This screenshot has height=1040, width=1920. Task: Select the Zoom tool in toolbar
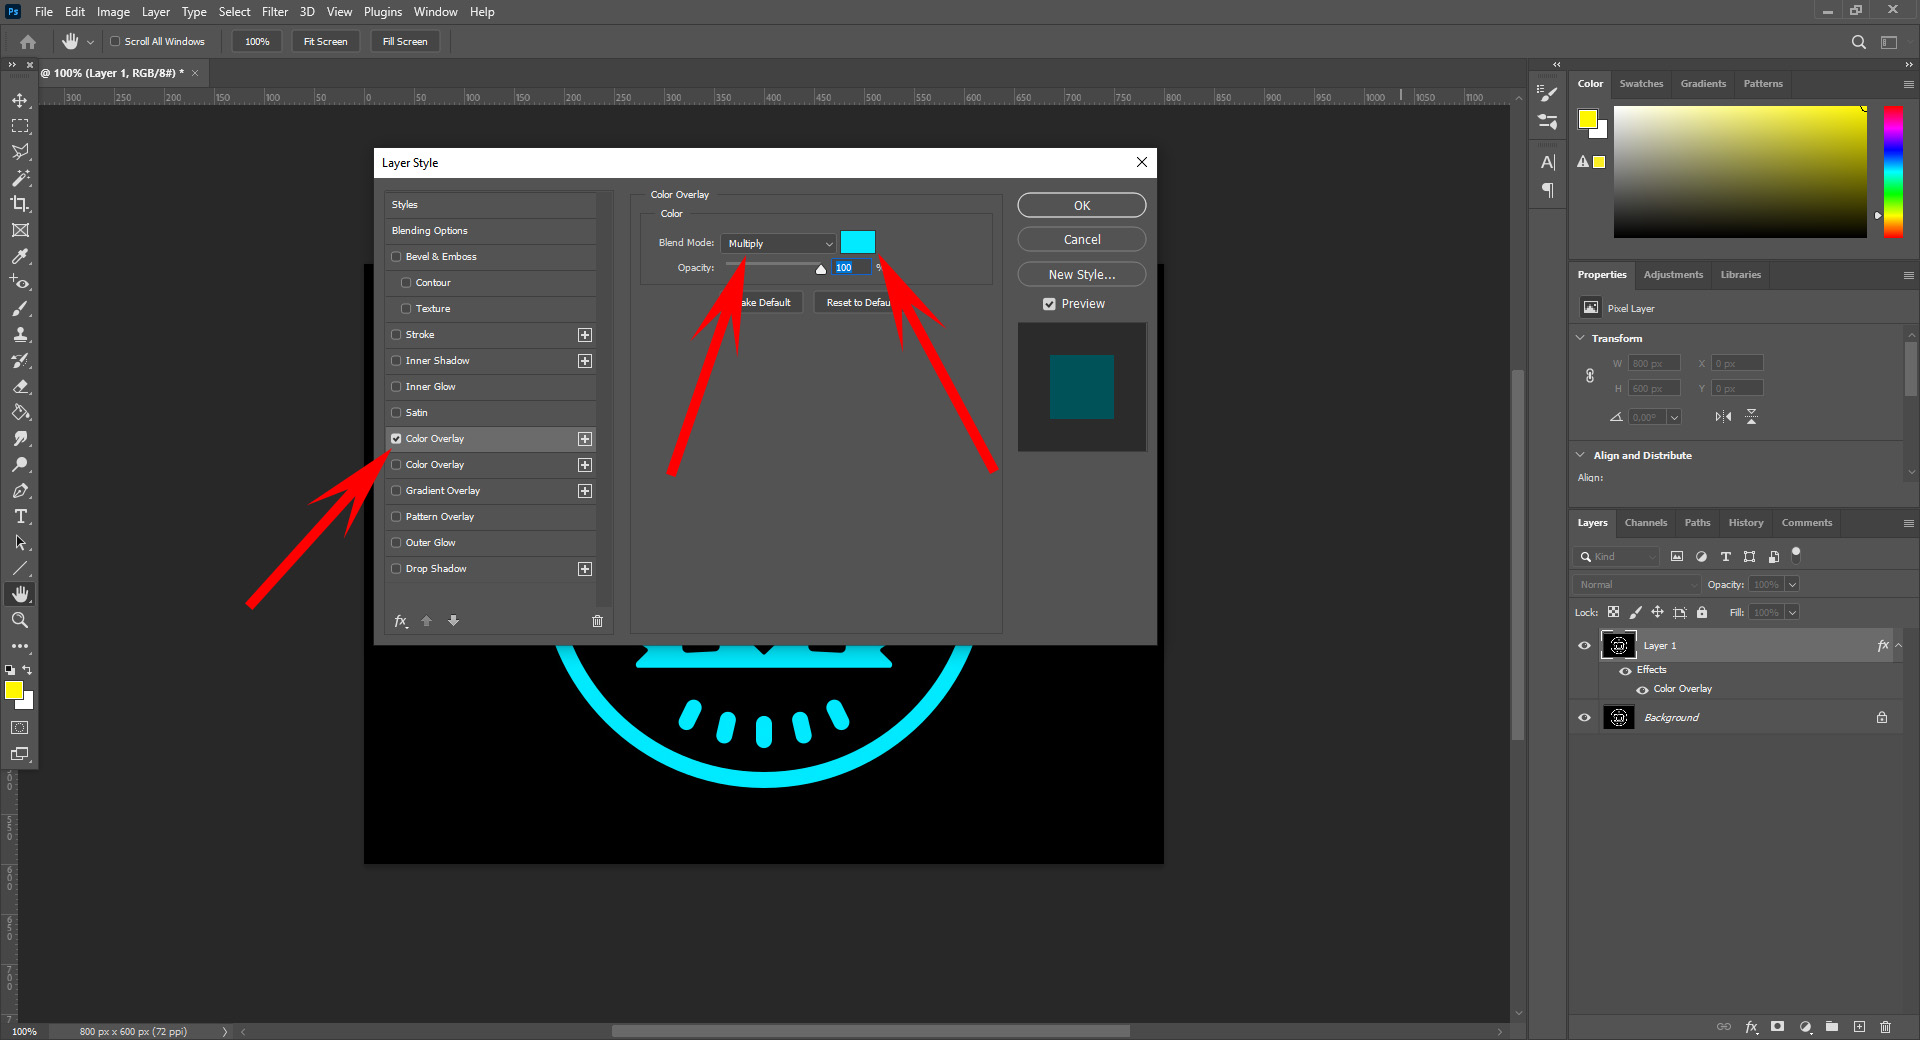pyautogui.click(x=20, y=620)
